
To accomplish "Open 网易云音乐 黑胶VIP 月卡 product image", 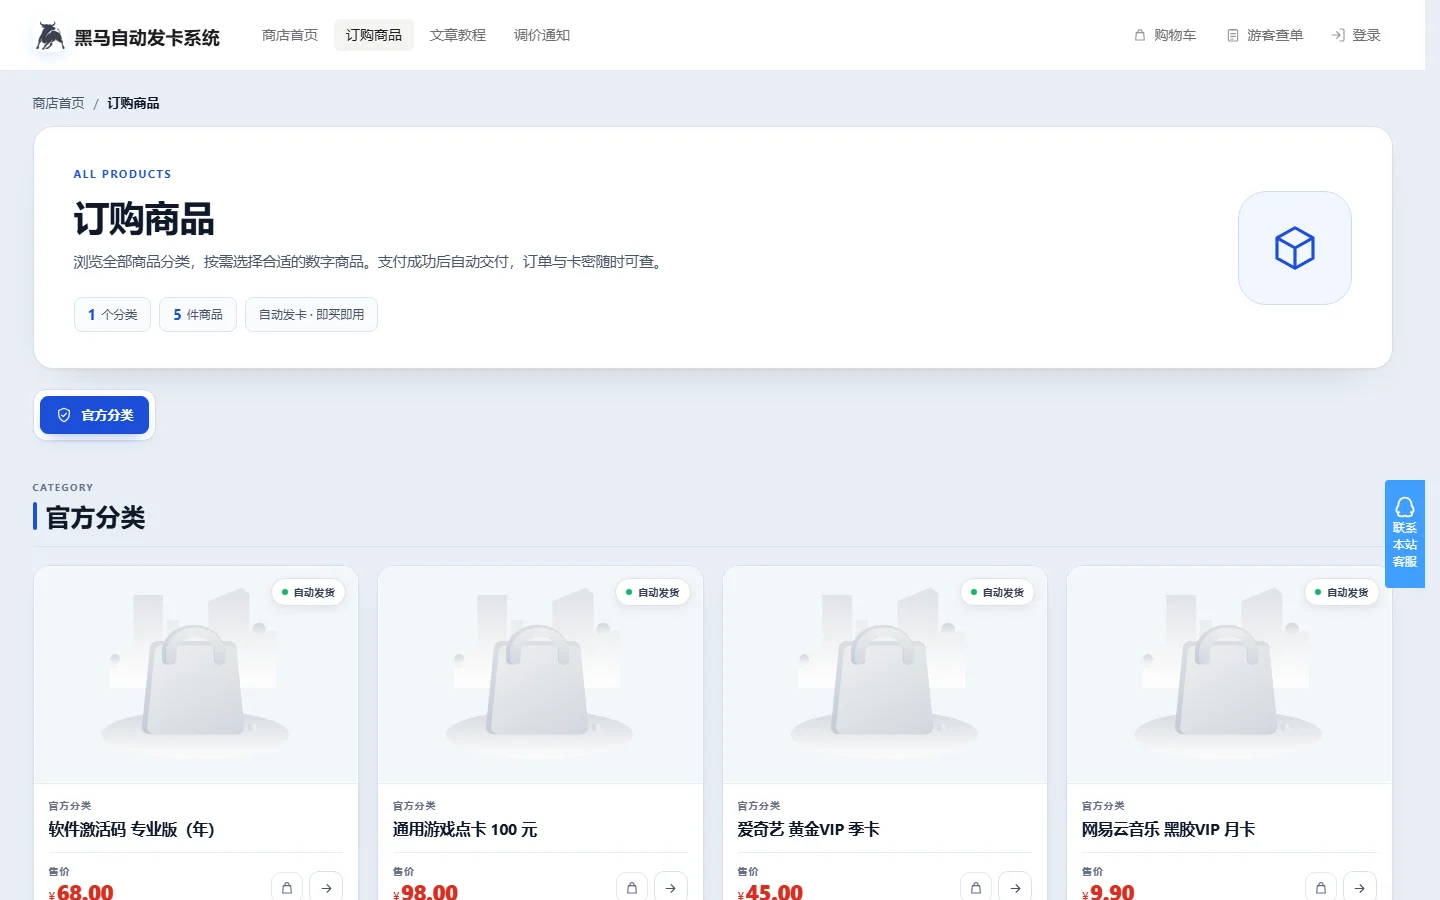I will coord(1229,675).
